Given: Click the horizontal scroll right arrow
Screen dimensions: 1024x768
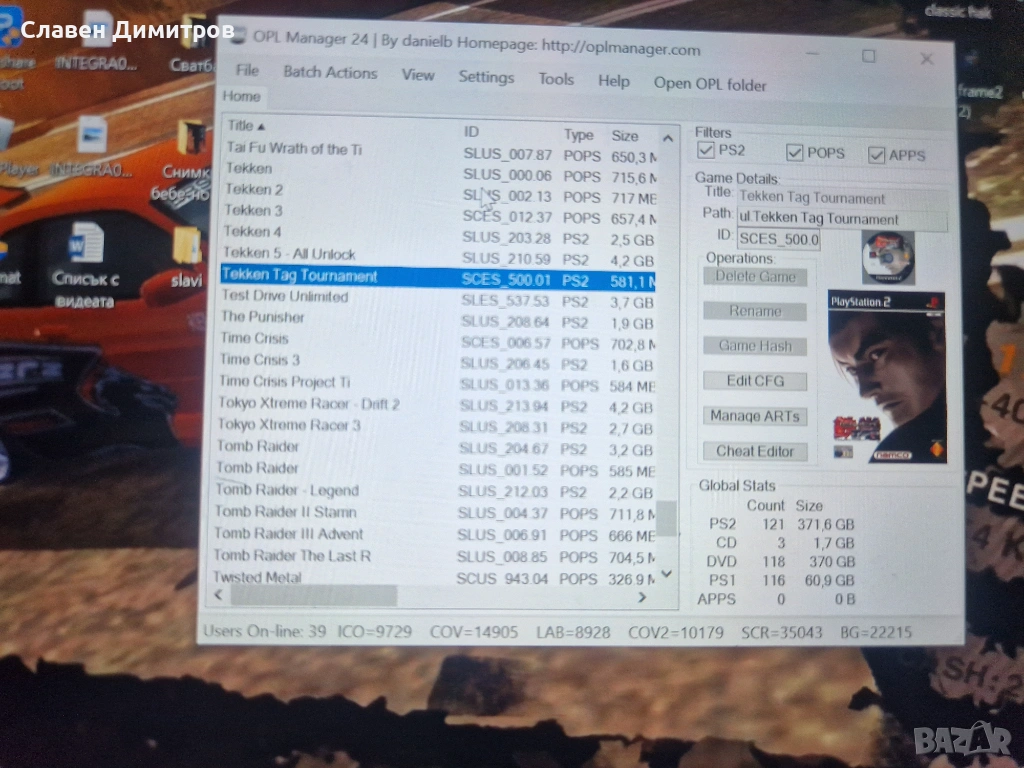Looking at the screenshot, I should tap(642, 597).
